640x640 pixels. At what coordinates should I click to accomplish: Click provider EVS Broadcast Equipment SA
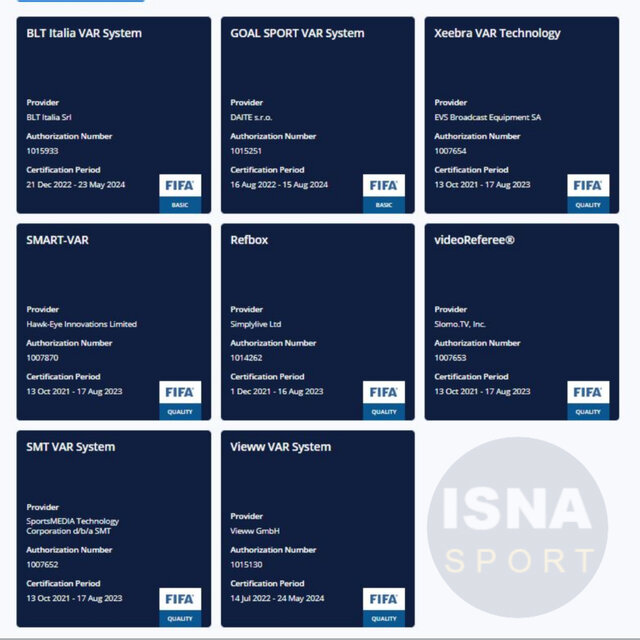[x=487, y=117]
